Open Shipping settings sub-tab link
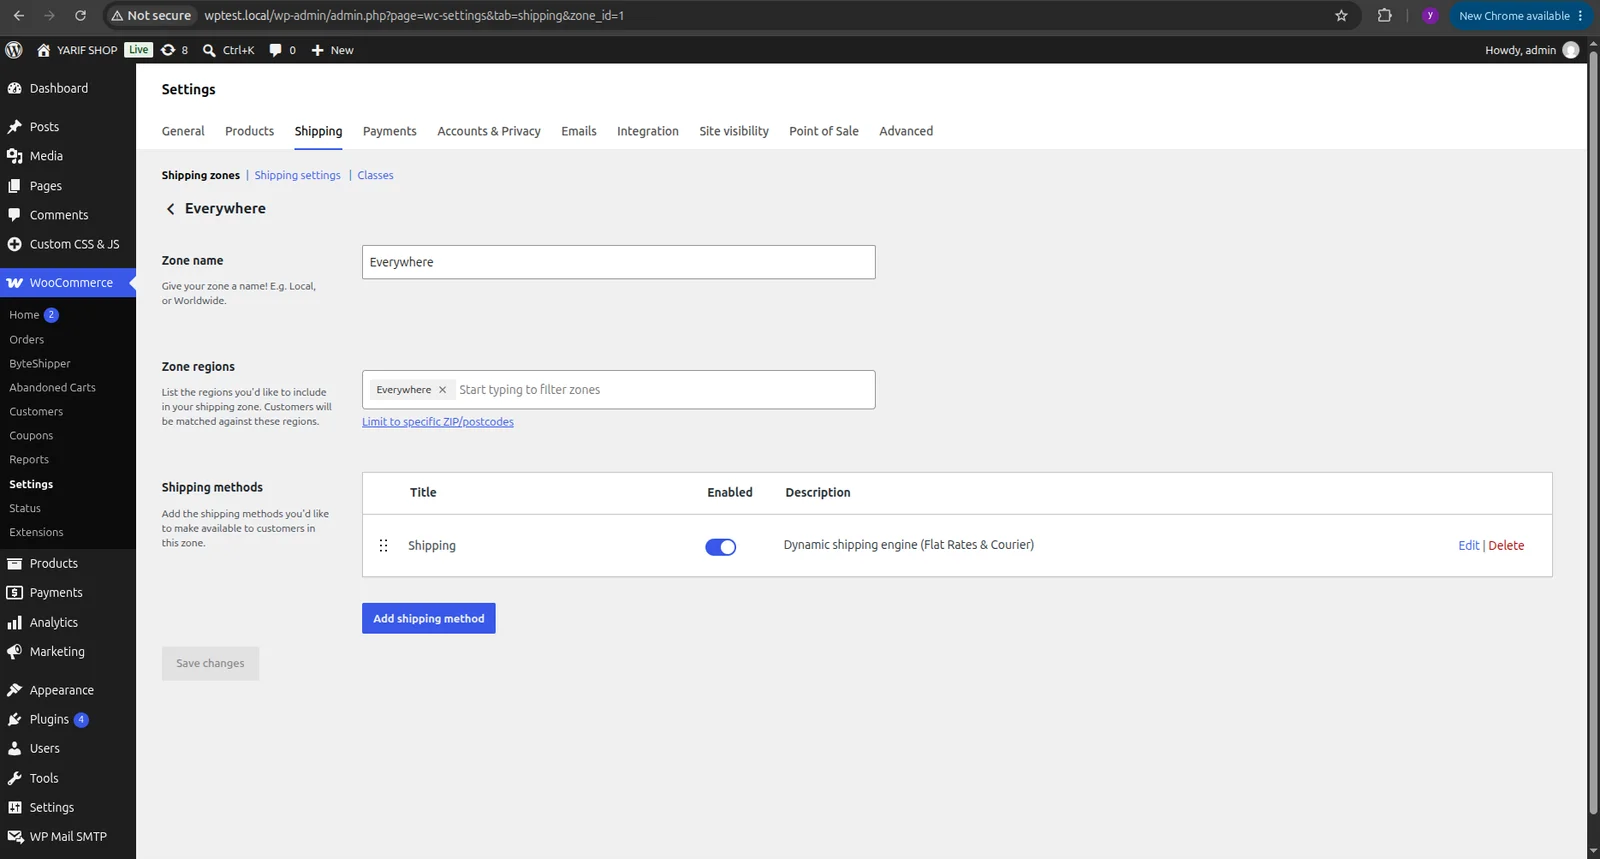The height and width of the screenshot is (859, 1600). (297, 175)
